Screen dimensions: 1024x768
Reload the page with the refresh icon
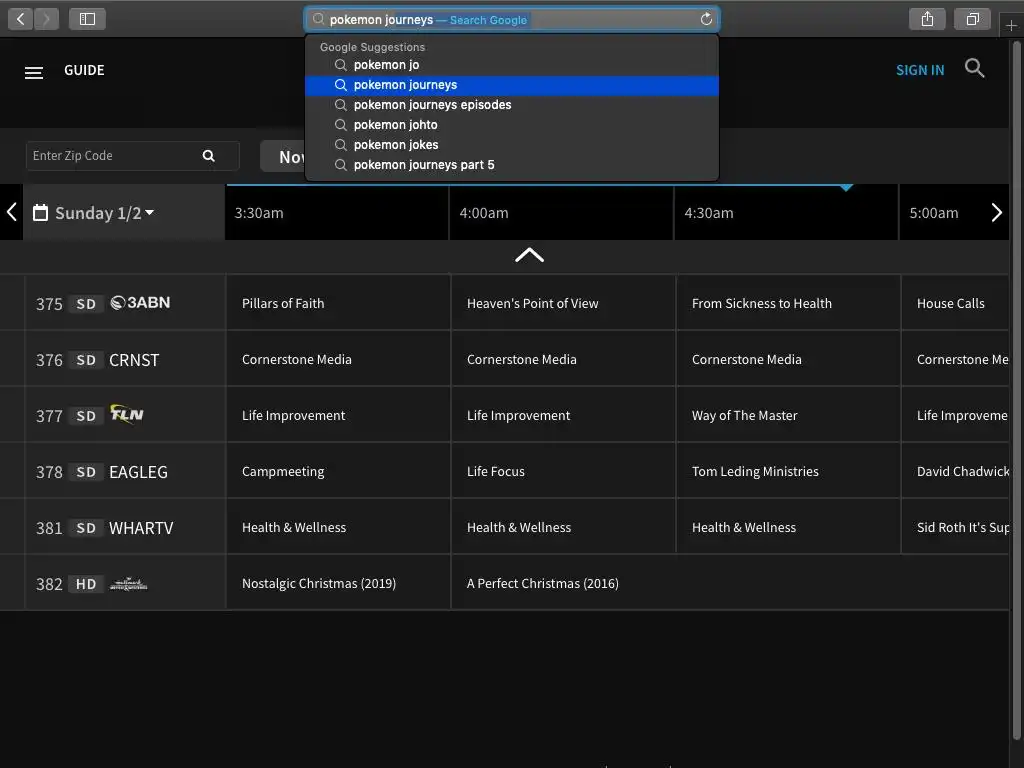pyautogui.click(x=706, y=19)
